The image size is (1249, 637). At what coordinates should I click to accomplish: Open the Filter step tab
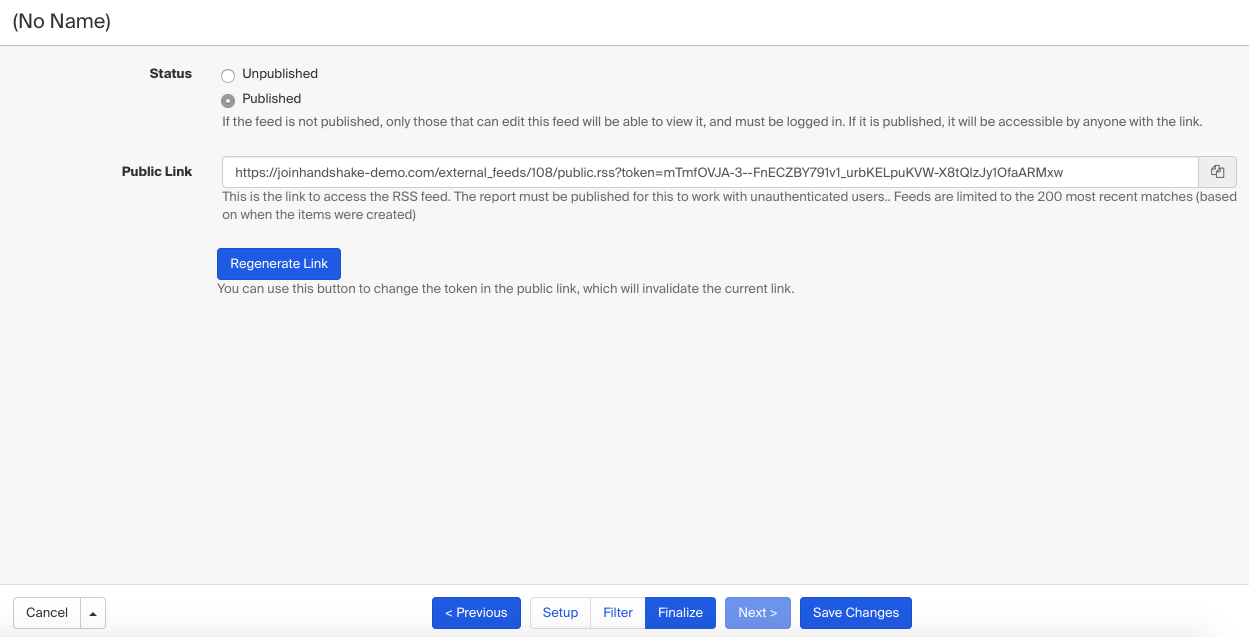618,613
